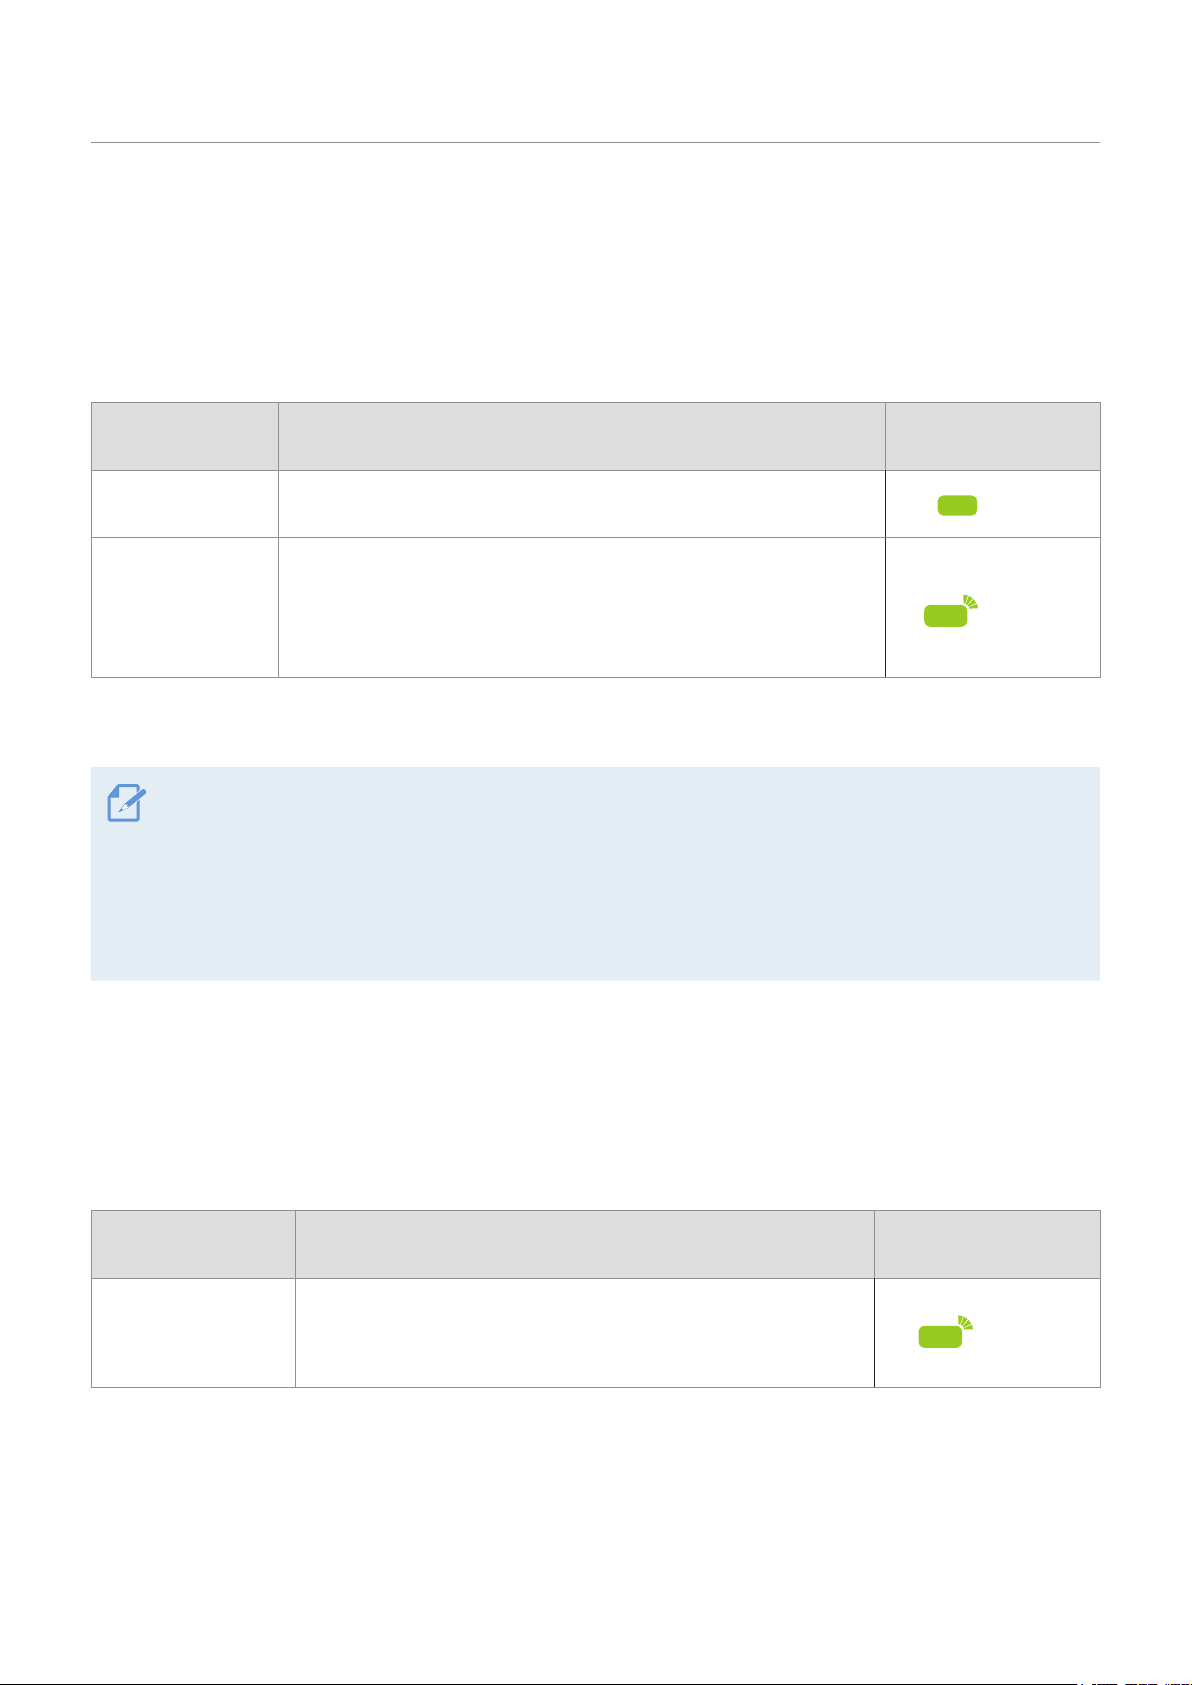
Task: Select the light blue note box
Action: pos(595,874)
